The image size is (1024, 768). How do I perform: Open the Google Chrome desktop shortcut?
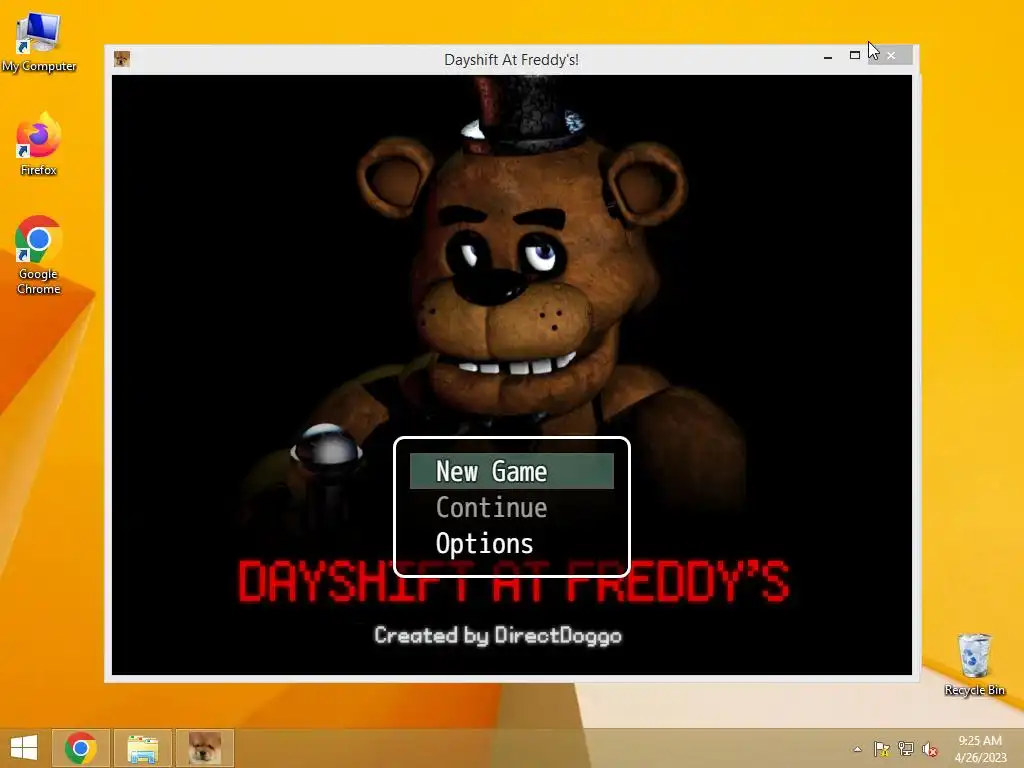point(39,255)
